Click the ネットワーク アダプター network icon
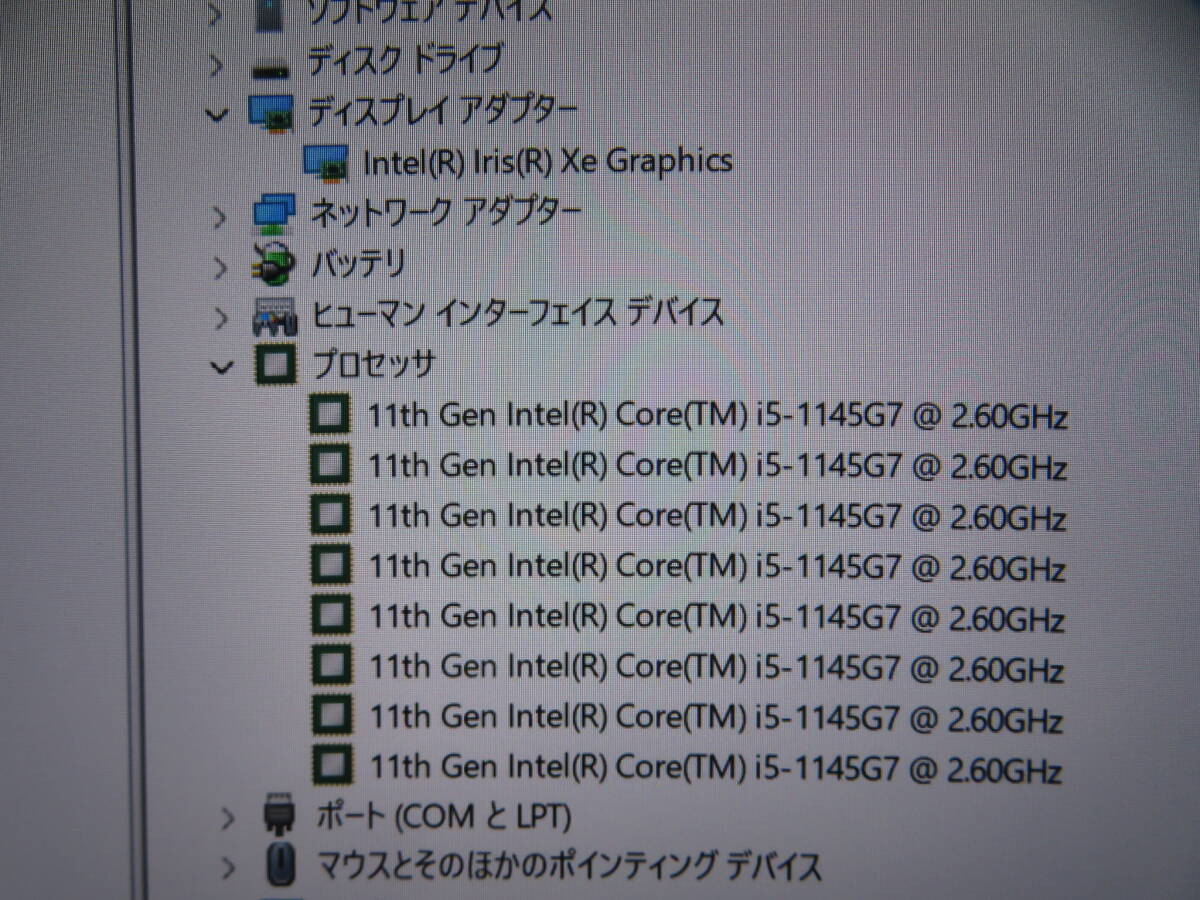The height and width of the screenshot is (900, 1200). pos(273,213)
